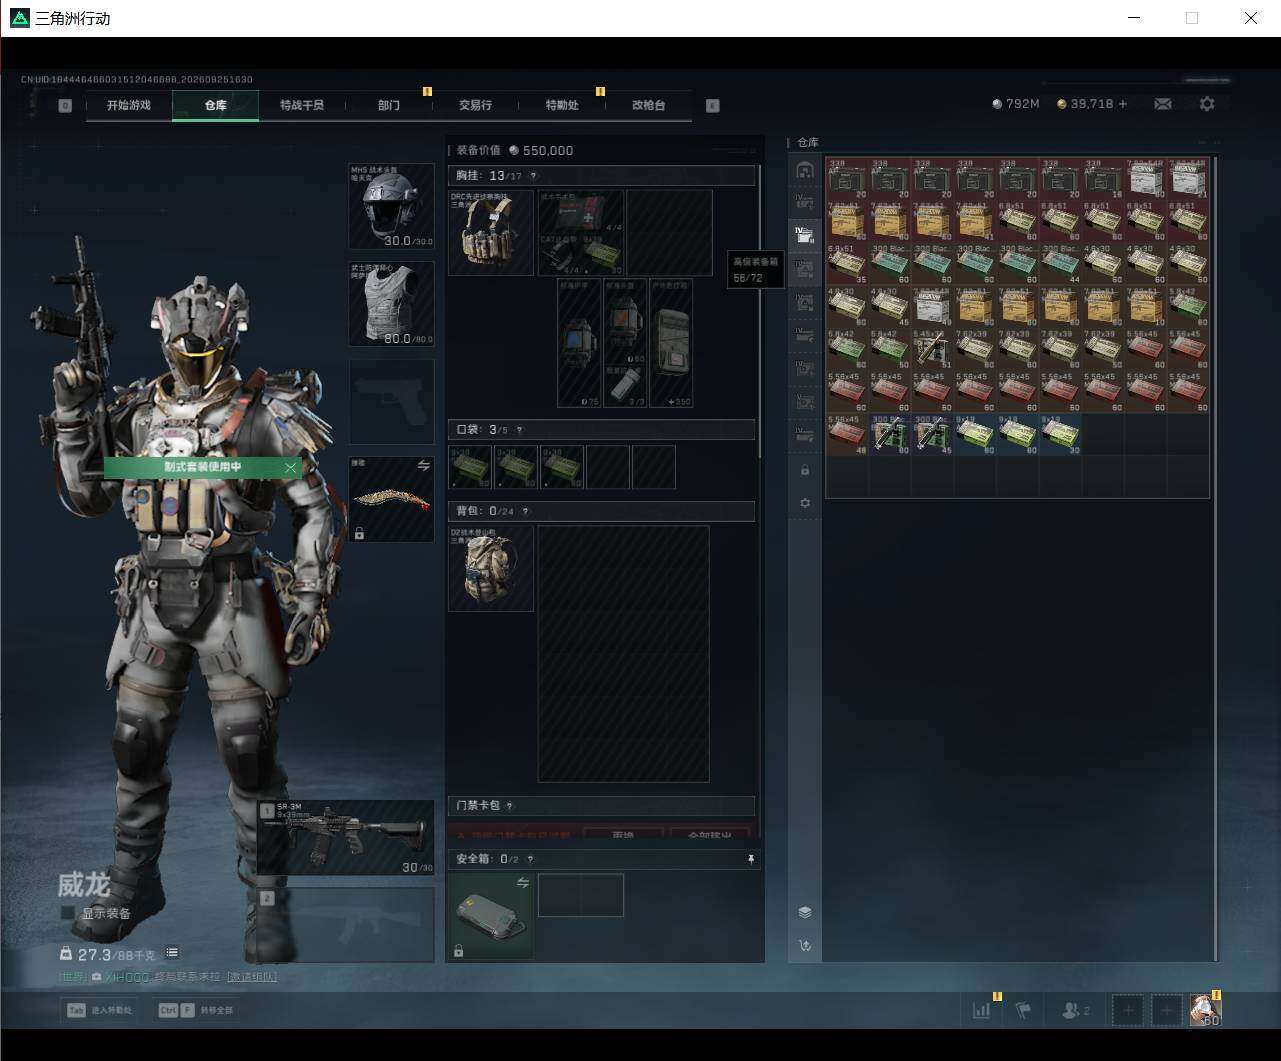Click the warehouse sidebar lock icon
Image resolution: width=1281 pixels, height=1061 pixels.
805,470
